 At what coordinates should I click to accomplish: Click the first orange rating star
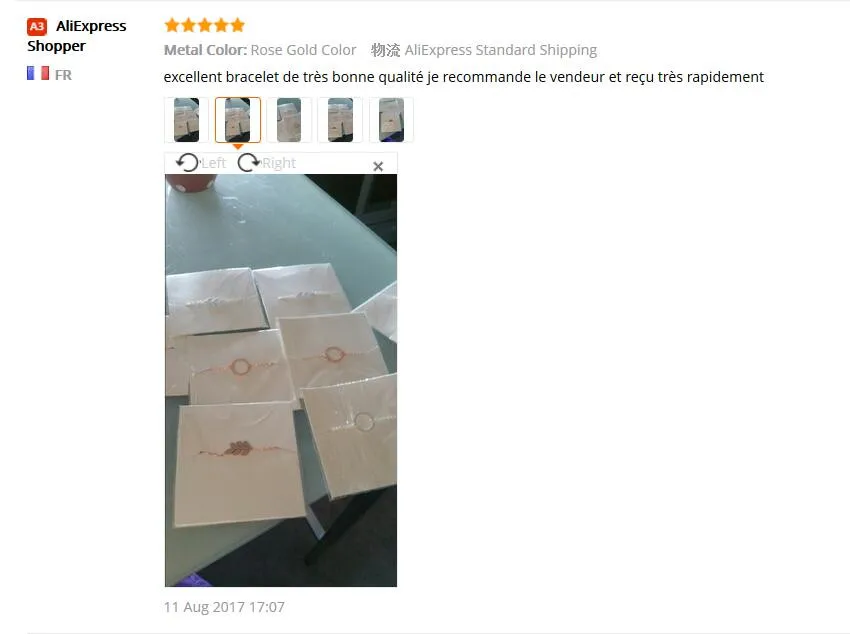click(172, 25)
